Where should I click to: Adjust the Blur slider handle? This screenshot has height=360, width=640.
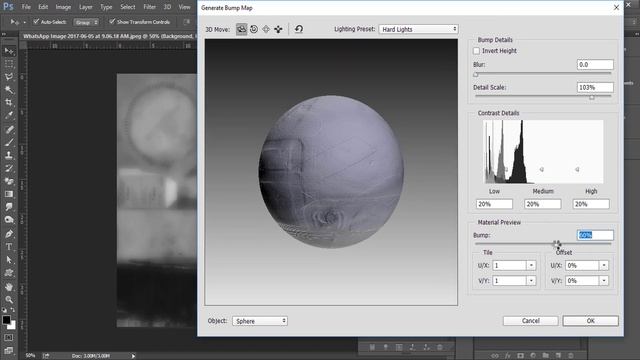476,75
